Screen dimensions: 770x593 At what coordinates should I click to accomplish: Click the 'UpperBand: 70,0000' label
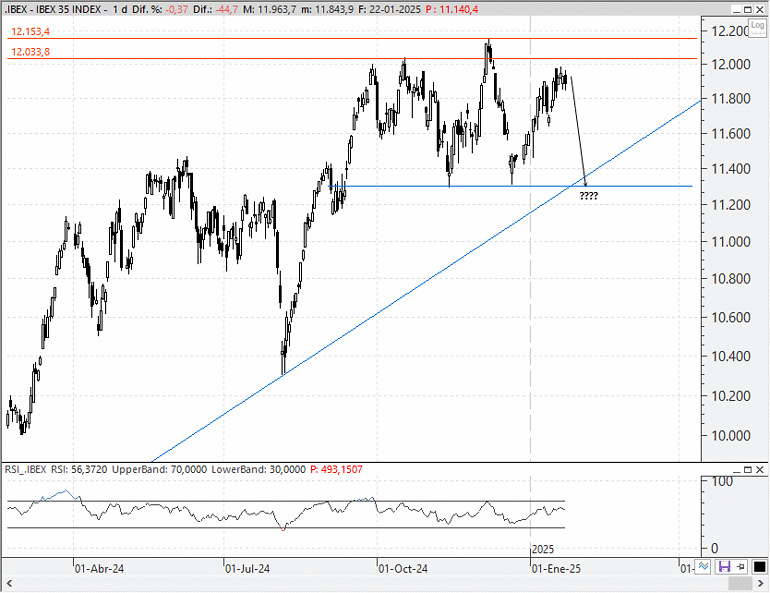click(160, 469)
